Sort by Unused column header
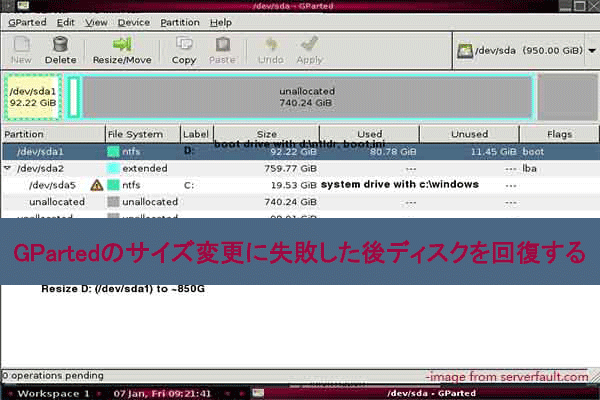 (469, 134)
